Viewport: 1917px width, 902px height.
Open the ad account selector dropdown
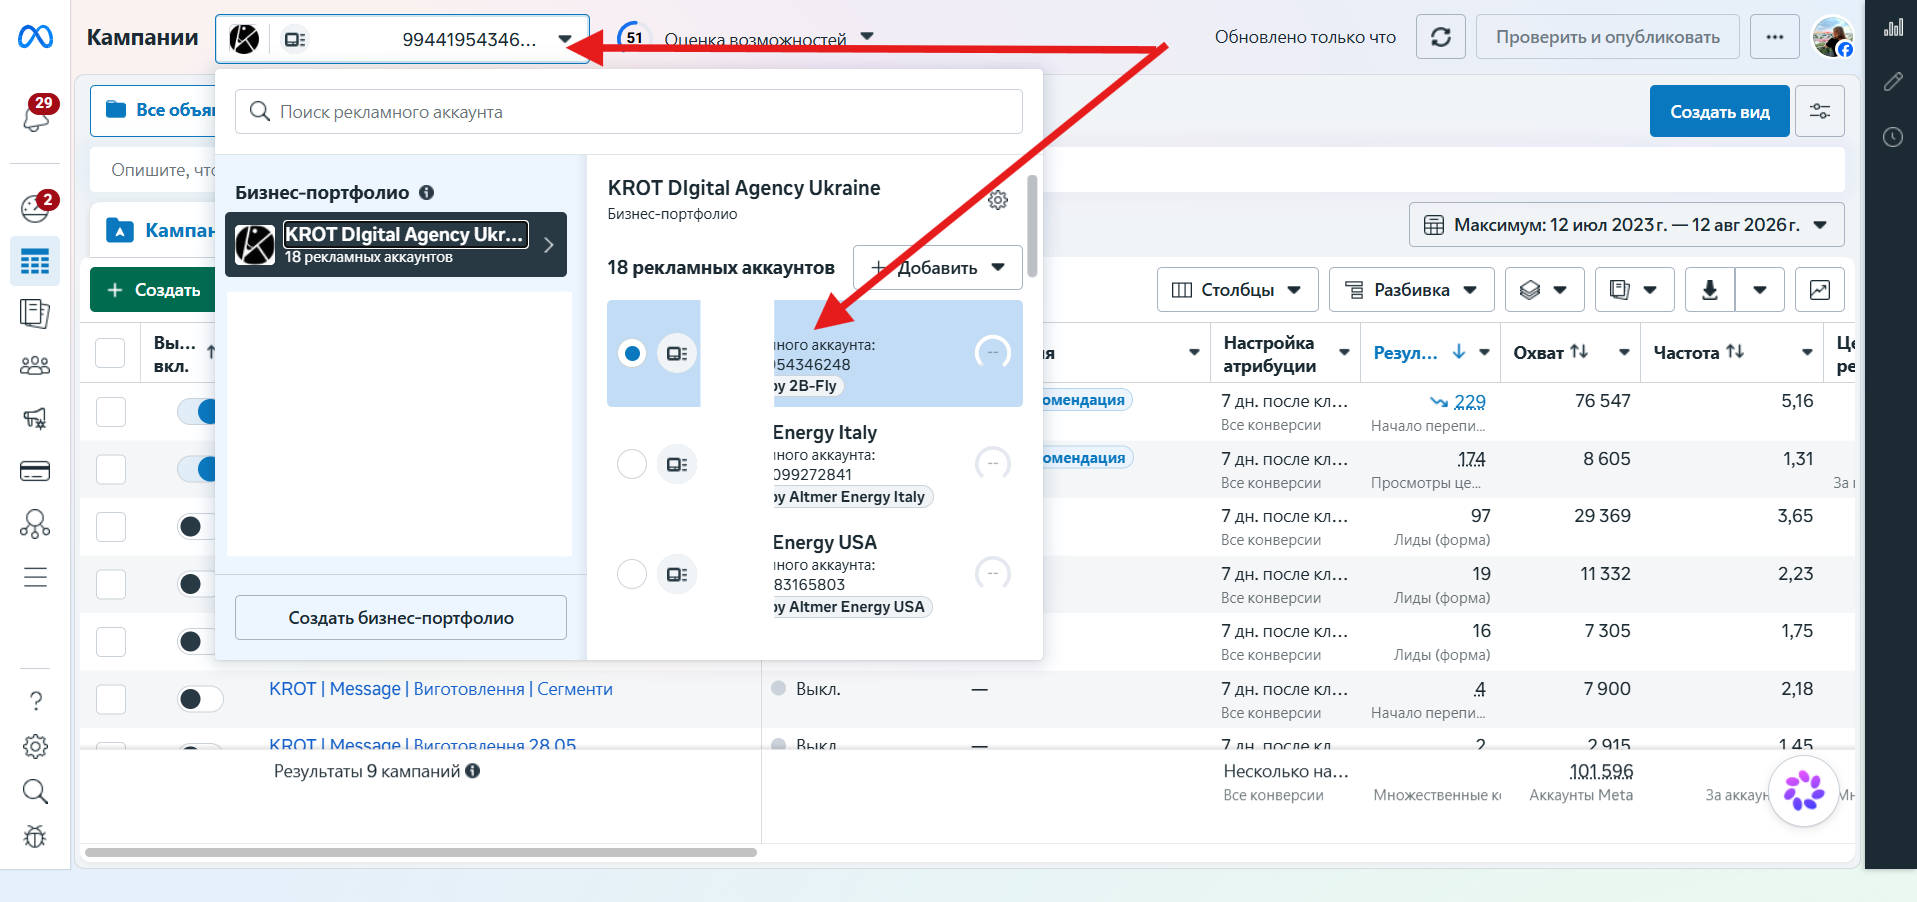pos(402,39)
